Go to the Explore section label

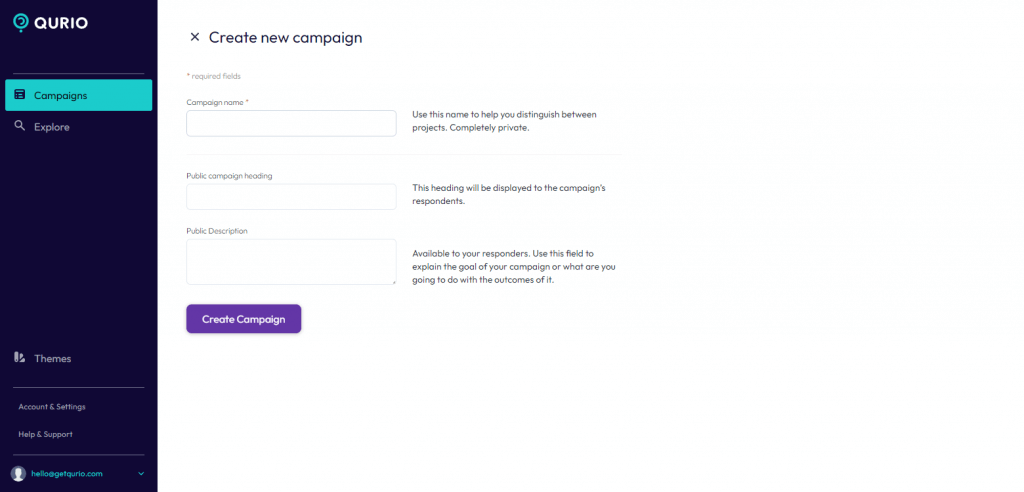pos(52,127)
